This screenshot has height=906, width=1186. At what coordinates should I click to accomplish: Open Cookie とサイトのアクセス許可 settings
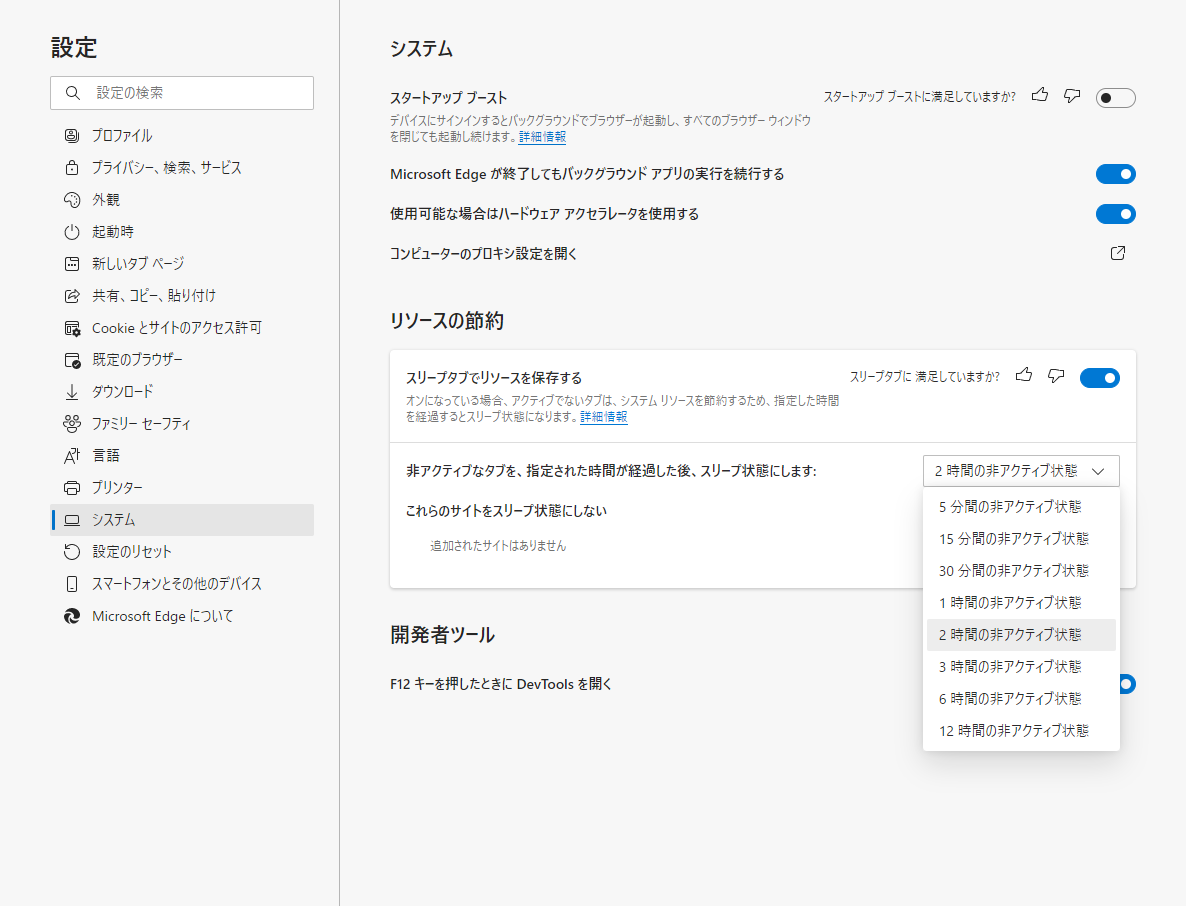pyautogui.click(x=182, y=328)
